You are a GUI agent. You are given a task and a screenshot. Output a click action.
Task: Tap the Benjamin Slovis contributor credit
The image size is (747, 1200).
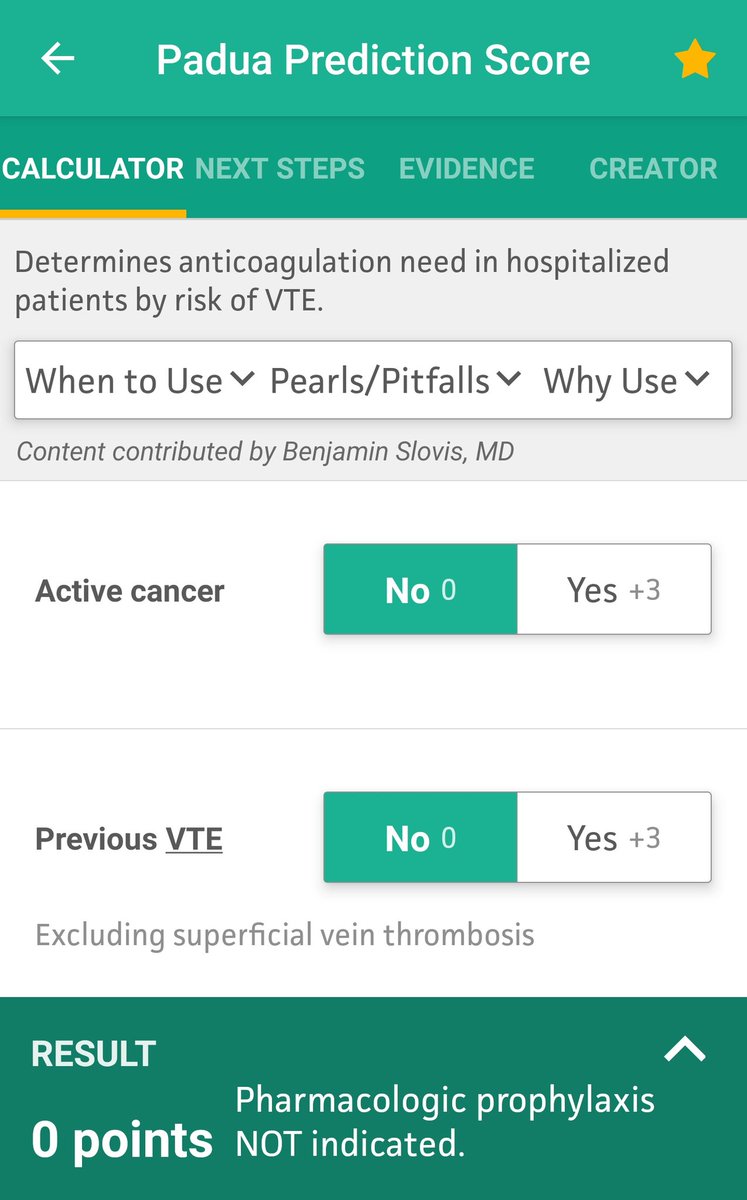tap(265, 451)
